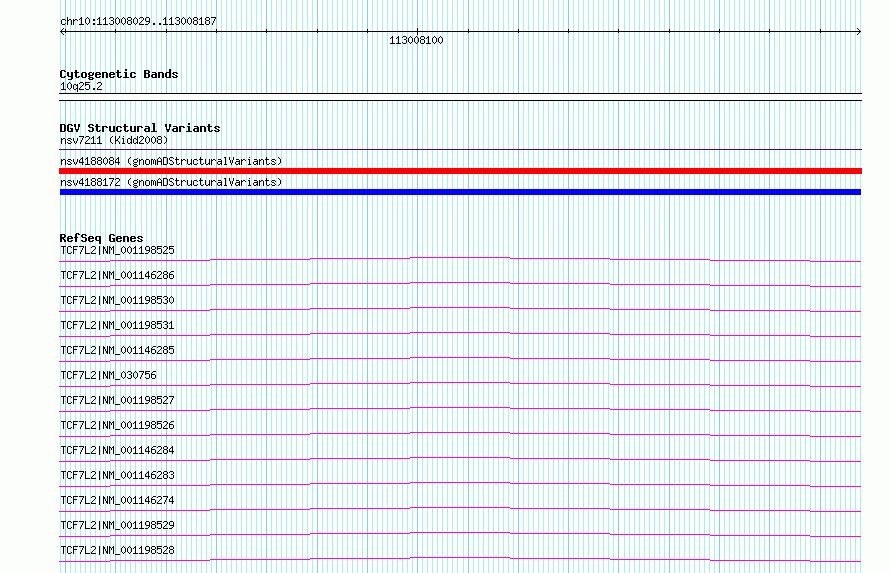This screenshot has width=890, height=573.
Task: Click the nsv4188172 gnomAD variant label
Action: pyautogui.click(x=171, y=182)
